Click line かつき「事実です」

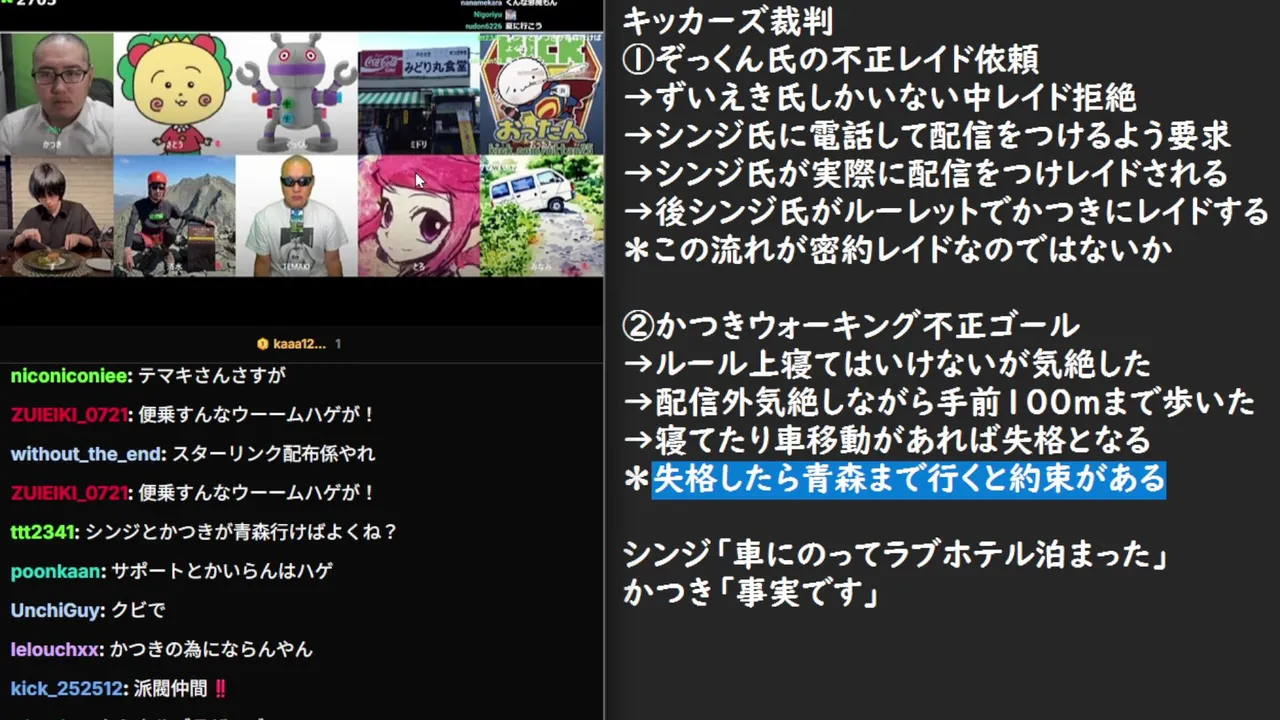click(751, 593)
